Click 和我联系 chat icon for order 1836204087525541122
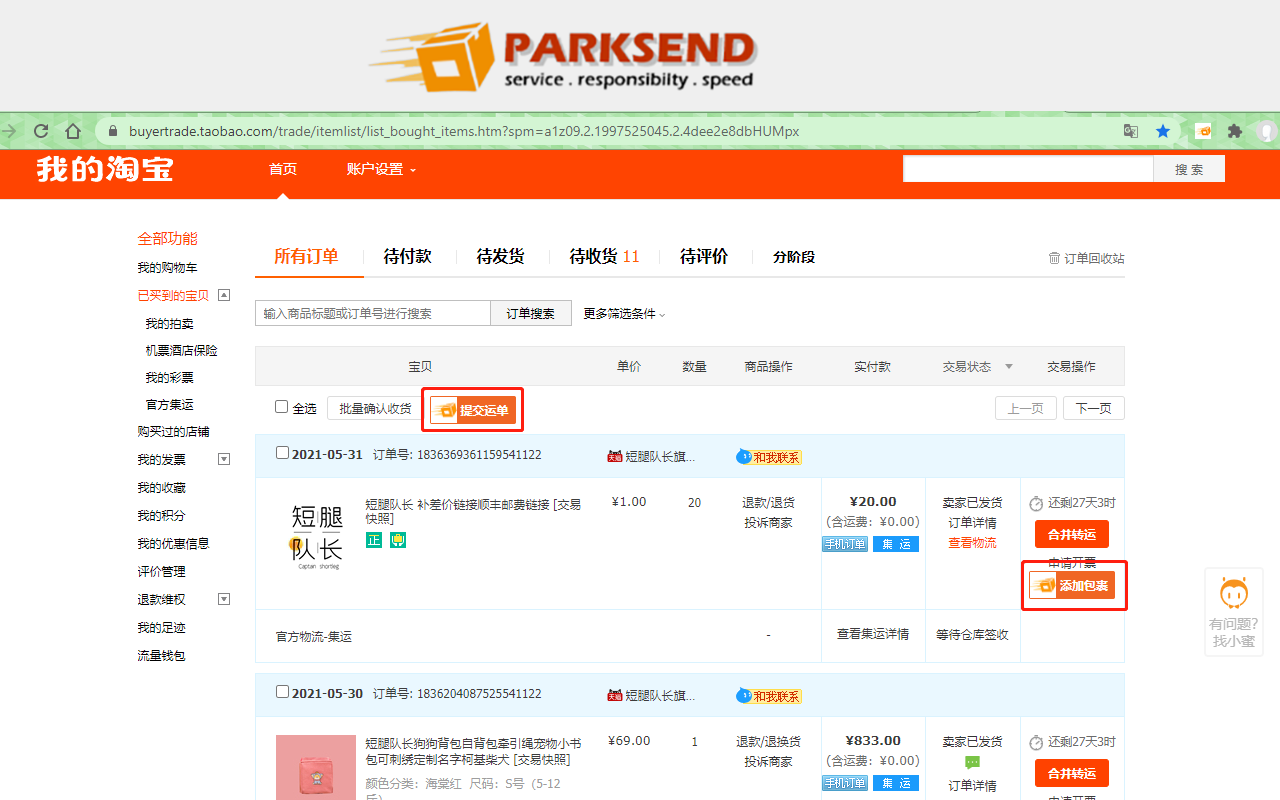 coord(769,695)
